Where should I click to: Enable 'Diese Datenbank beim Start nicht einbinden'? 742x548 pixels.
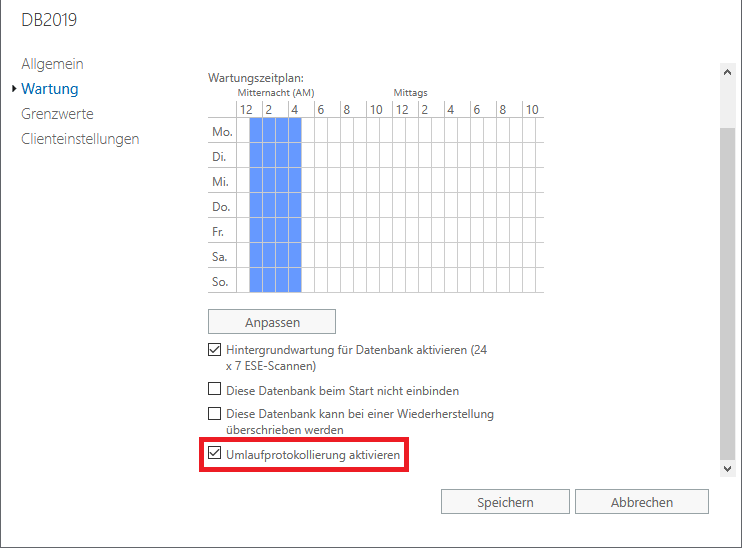coord(214,390)
